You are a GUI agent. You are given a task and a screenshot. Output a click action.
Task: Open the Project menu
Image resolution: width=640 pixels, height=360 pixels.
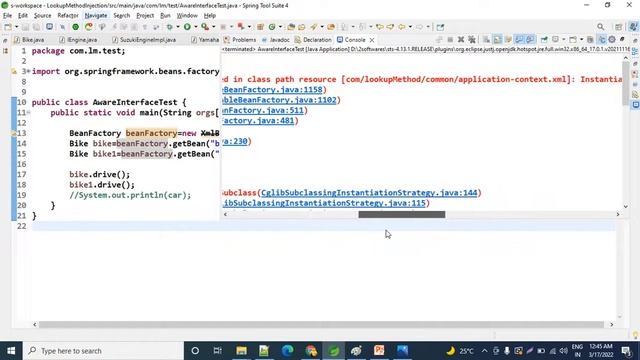(x=145, y=16)
